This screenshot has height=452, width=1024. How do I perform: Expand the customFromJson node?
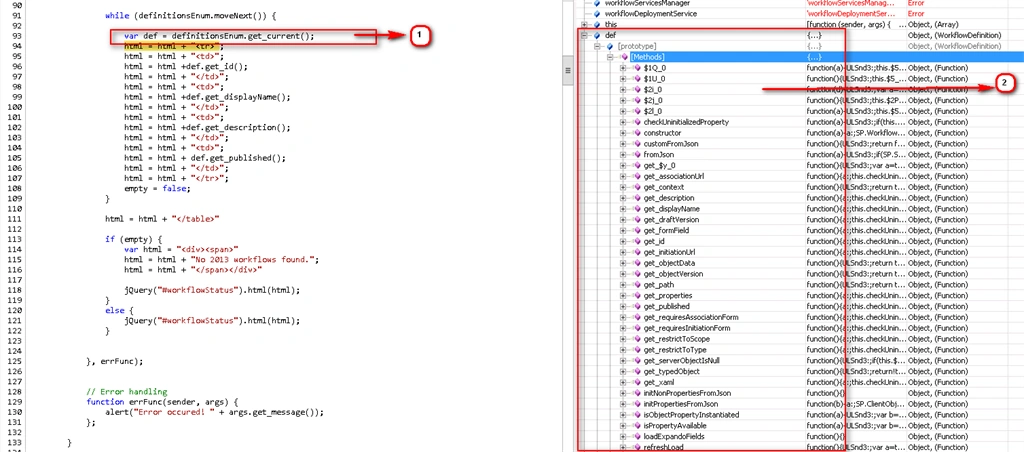pyautogui.click(x=623, y=144)
